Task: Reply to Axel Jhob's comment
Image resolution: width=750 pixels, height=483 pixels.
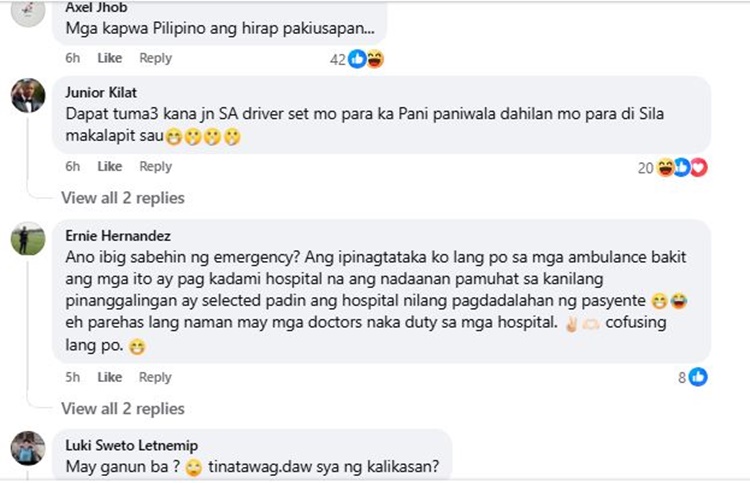Action: [x=155, y=58]
